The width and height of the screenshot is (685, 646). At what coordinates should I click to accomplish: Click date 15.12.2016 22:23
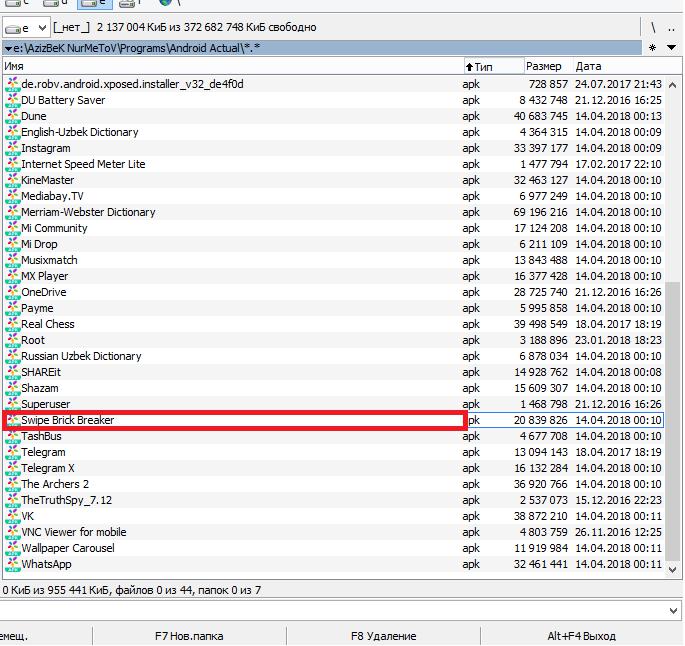[618, 500]
